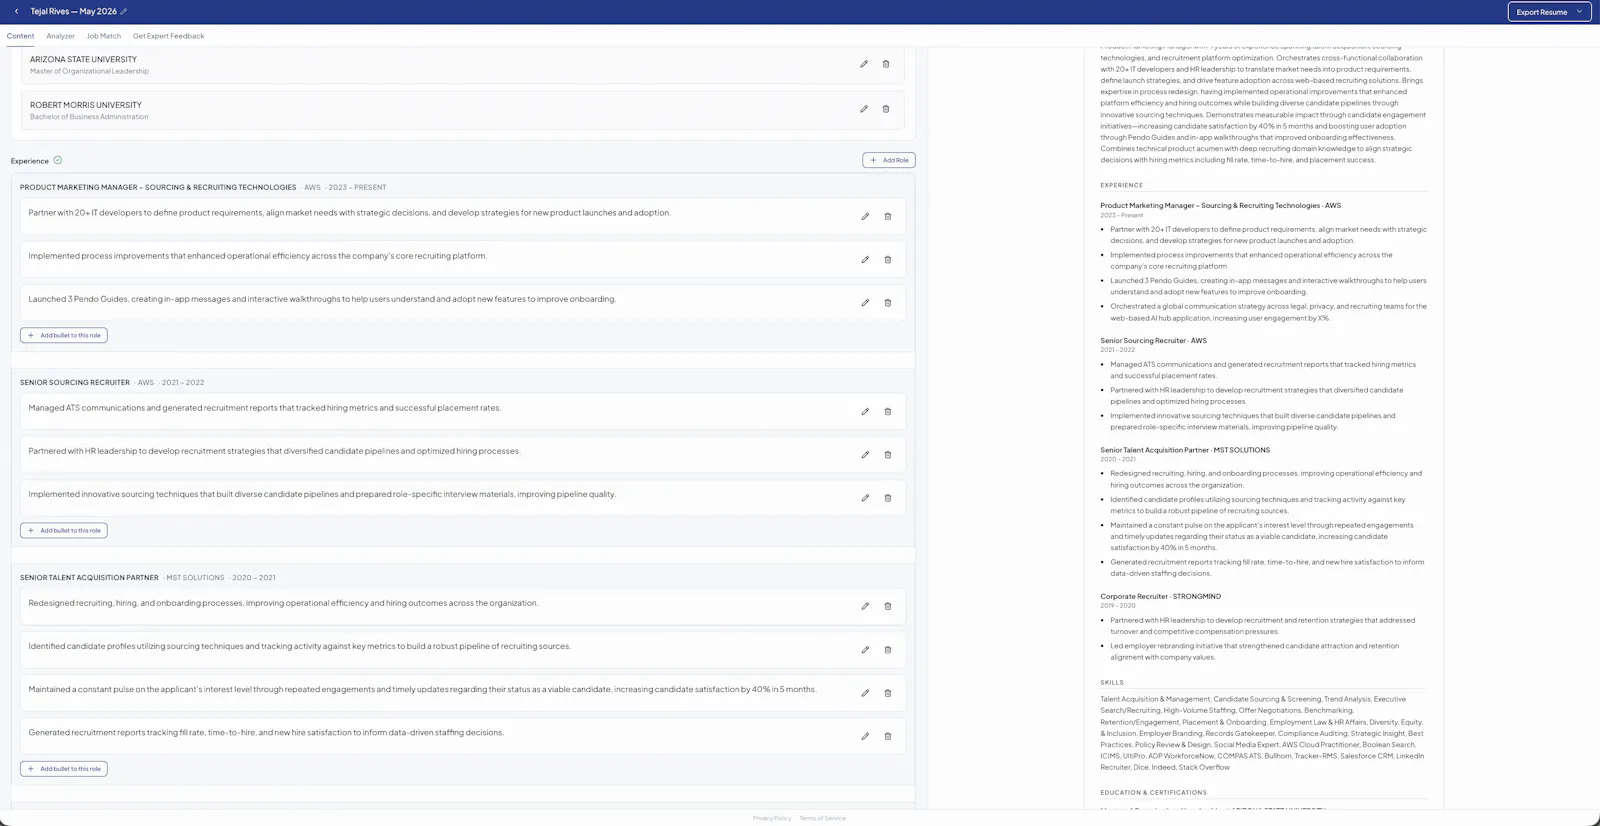Open the Analyzer tab
The height and width of the screenshot is (826, 1600).
tap(60, 36)
